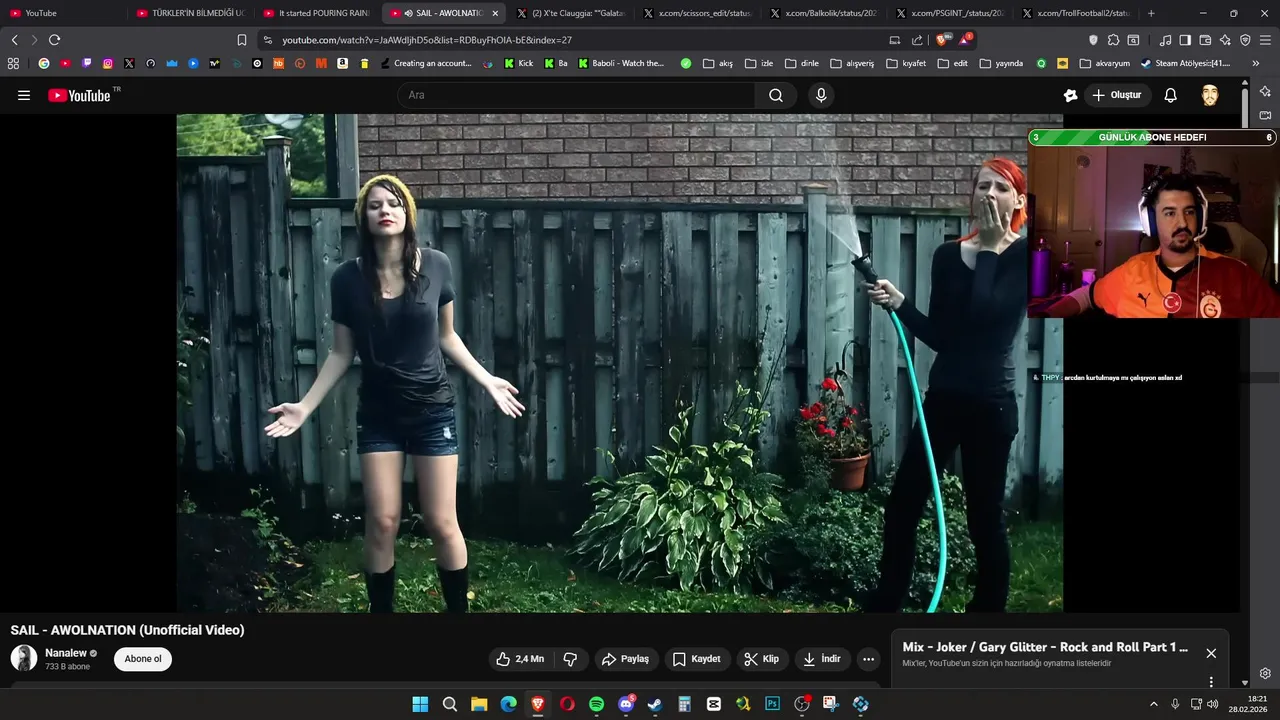Start voice search with microphone icon
The height and width of the screenshot is (720, 1280).
point(821,95)
